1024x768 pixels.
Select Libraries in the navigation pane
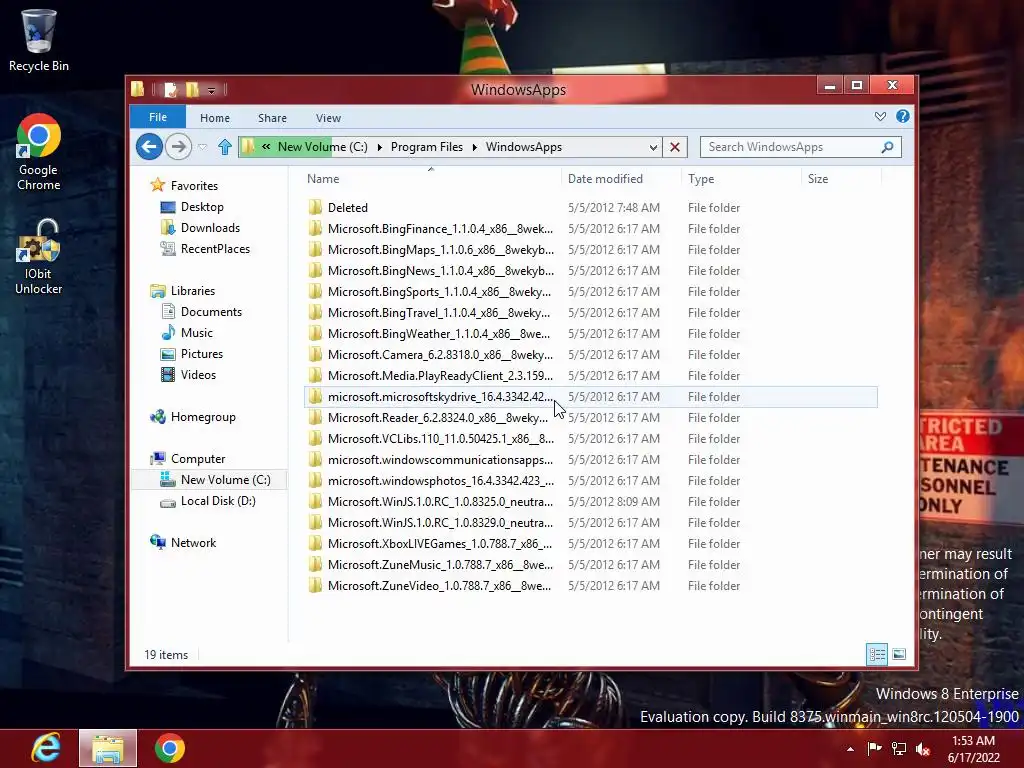193,291
